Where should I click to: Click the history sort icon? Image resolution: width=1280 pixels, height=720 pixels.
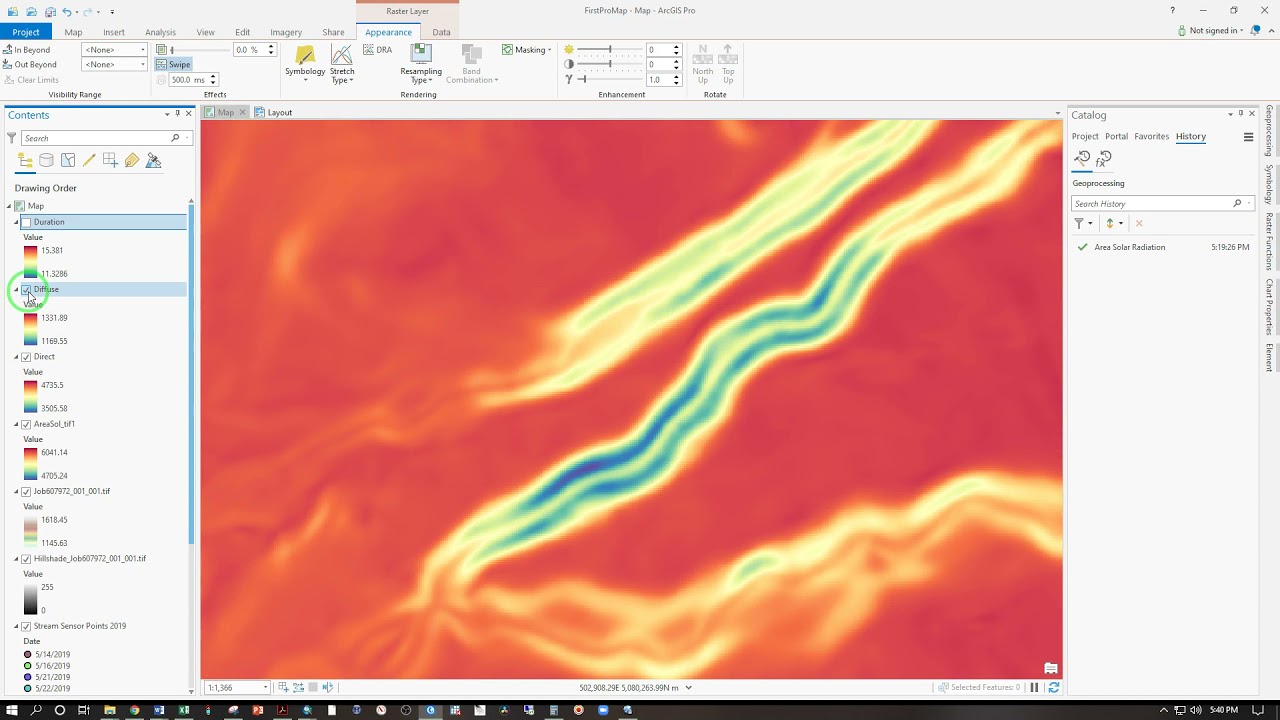(x=1110, y=223)
